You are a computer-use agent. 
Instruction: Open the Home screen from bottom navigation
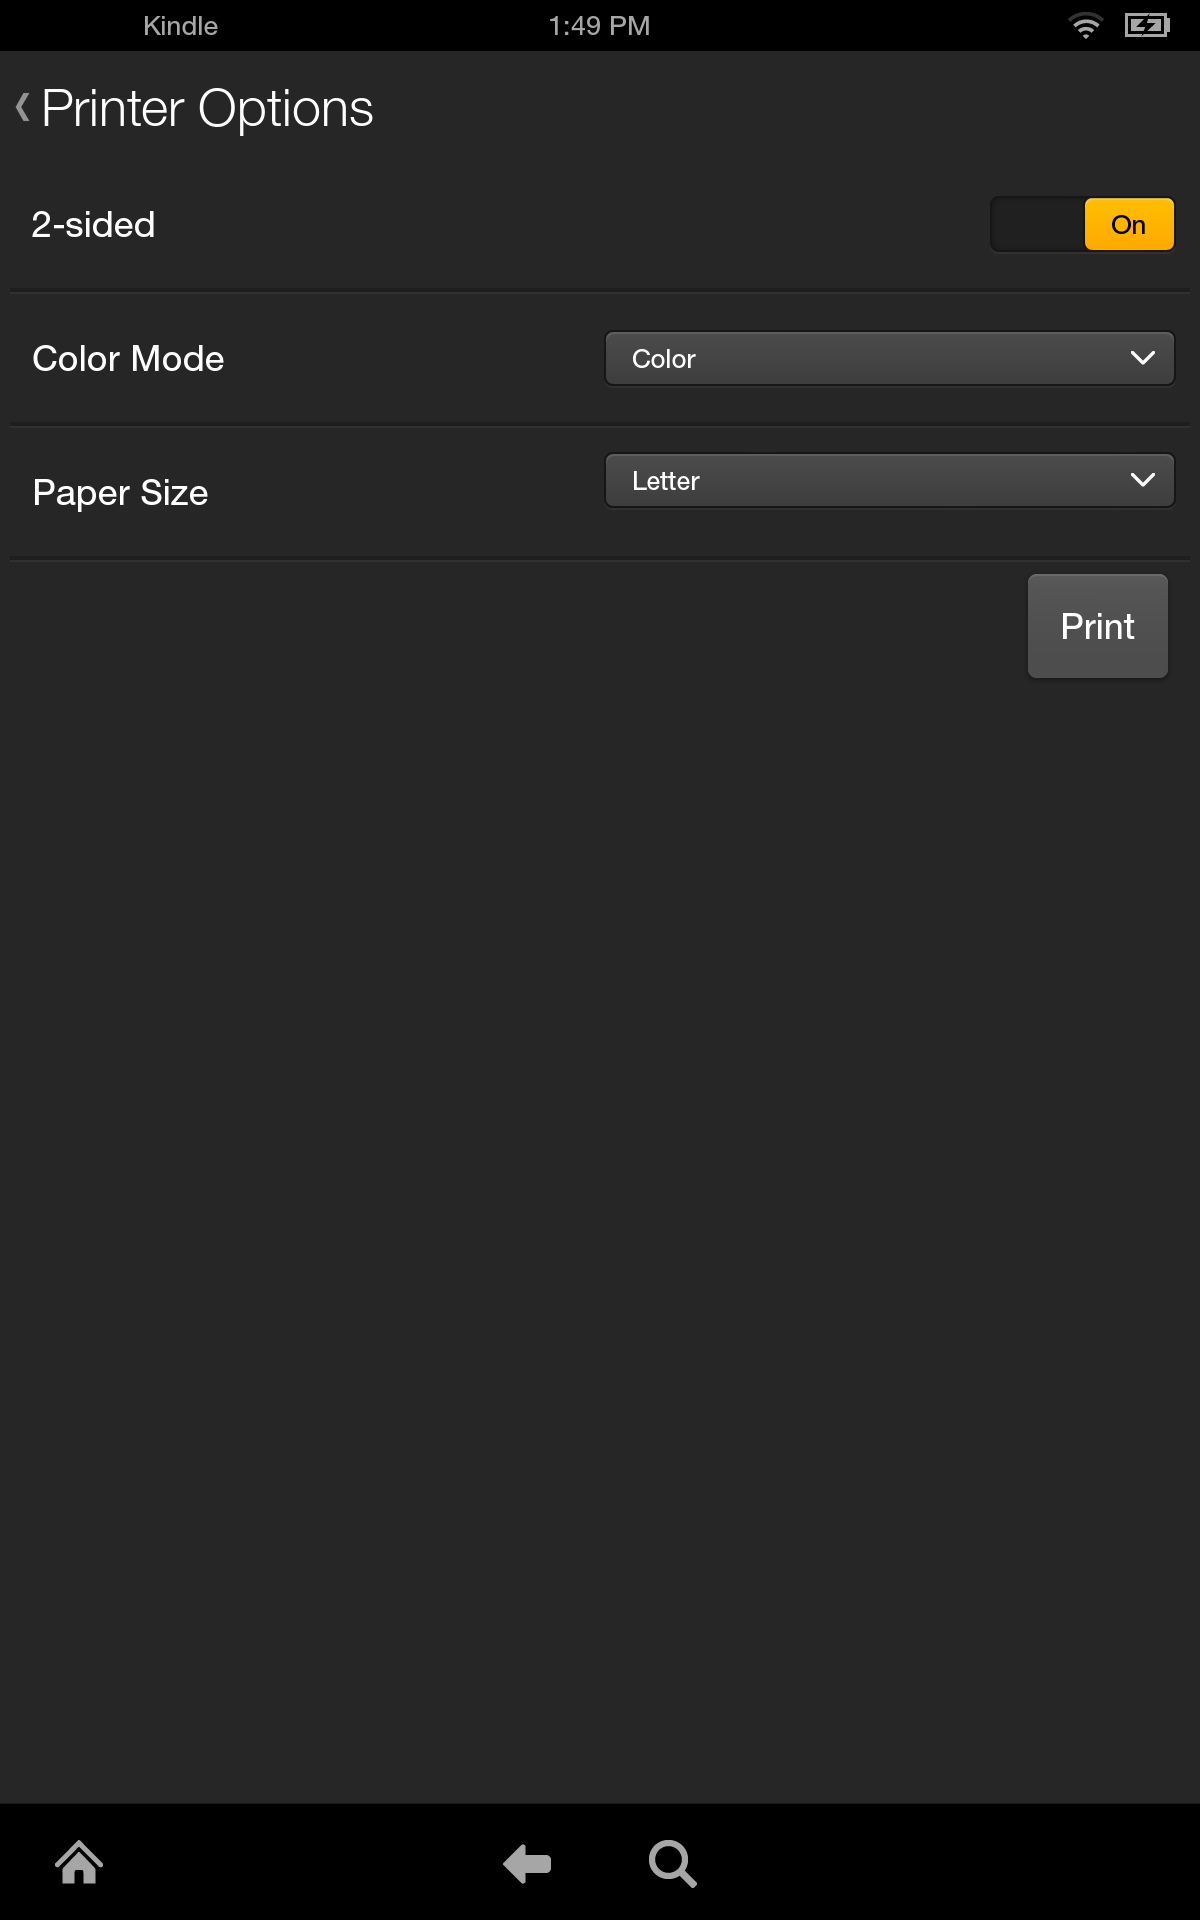coord(79,1862)
